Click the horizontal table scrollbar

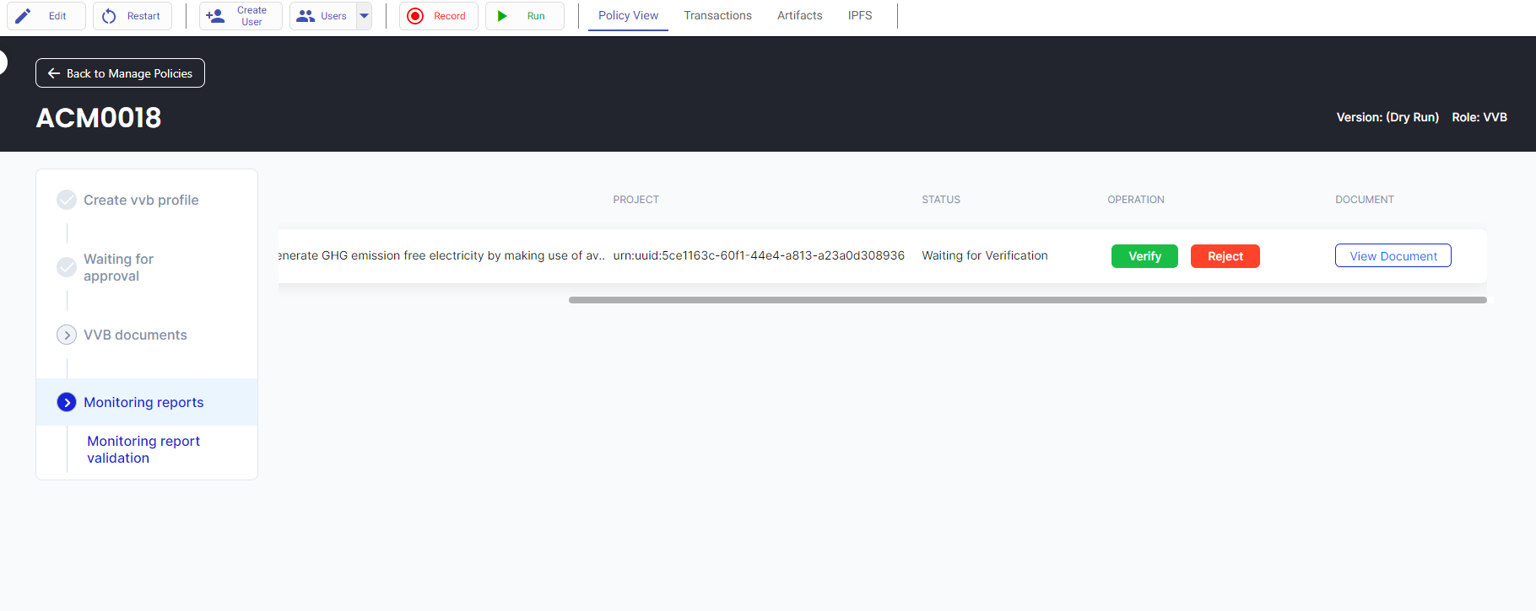1027,300
